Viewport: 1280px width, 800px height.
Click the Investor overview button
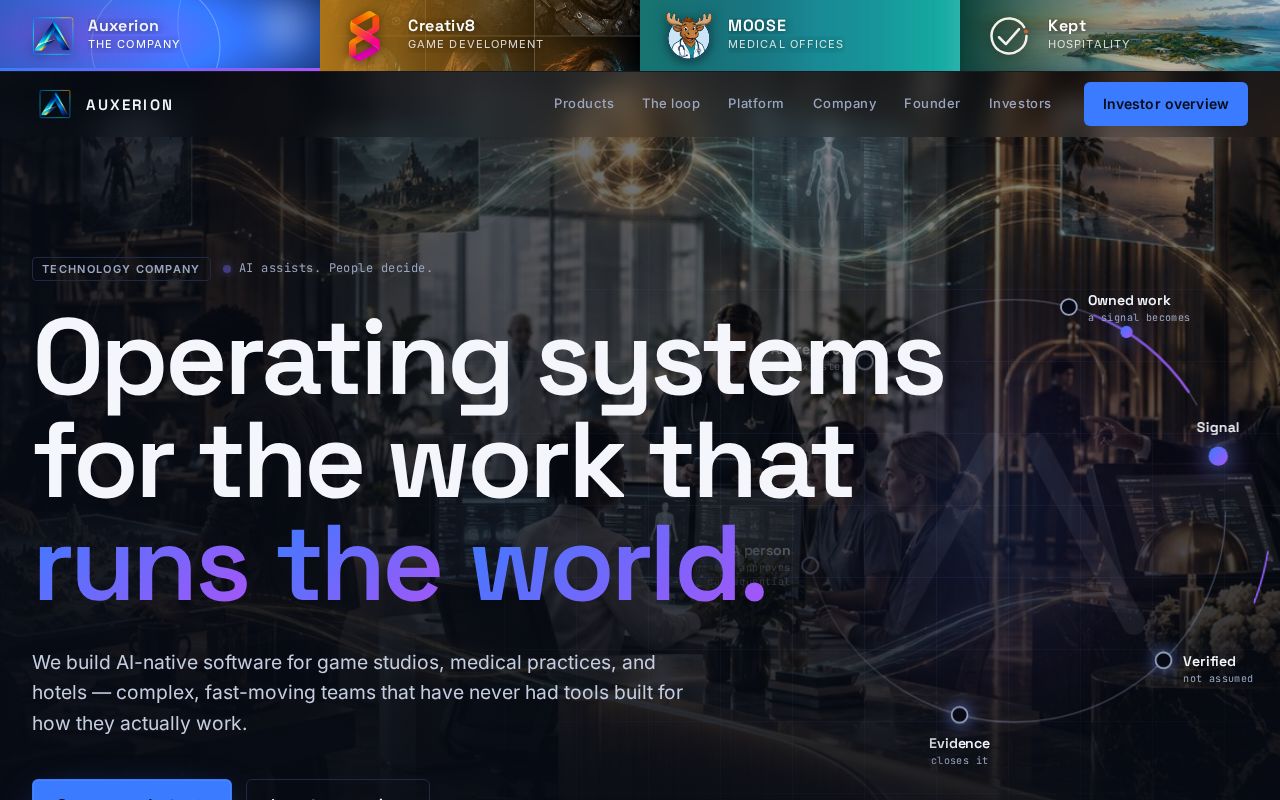pyautogui.click(x=1166, y=104)
